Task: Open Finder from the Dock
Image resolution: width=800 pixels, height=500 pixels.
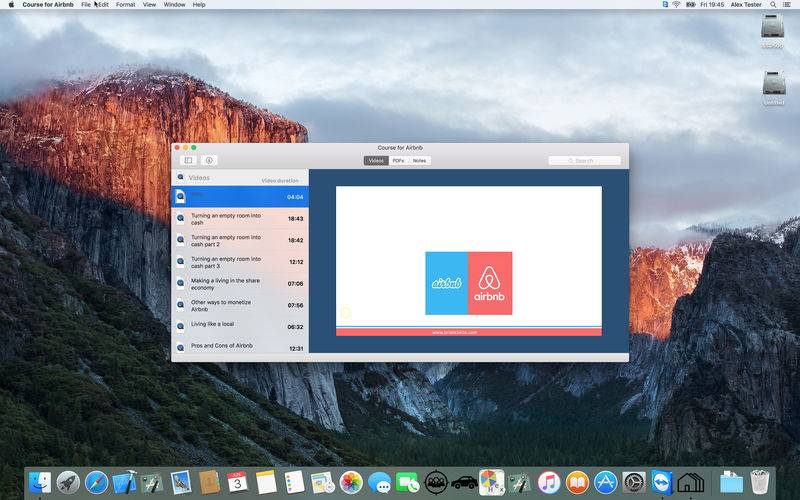Action: tap(40, 482)
